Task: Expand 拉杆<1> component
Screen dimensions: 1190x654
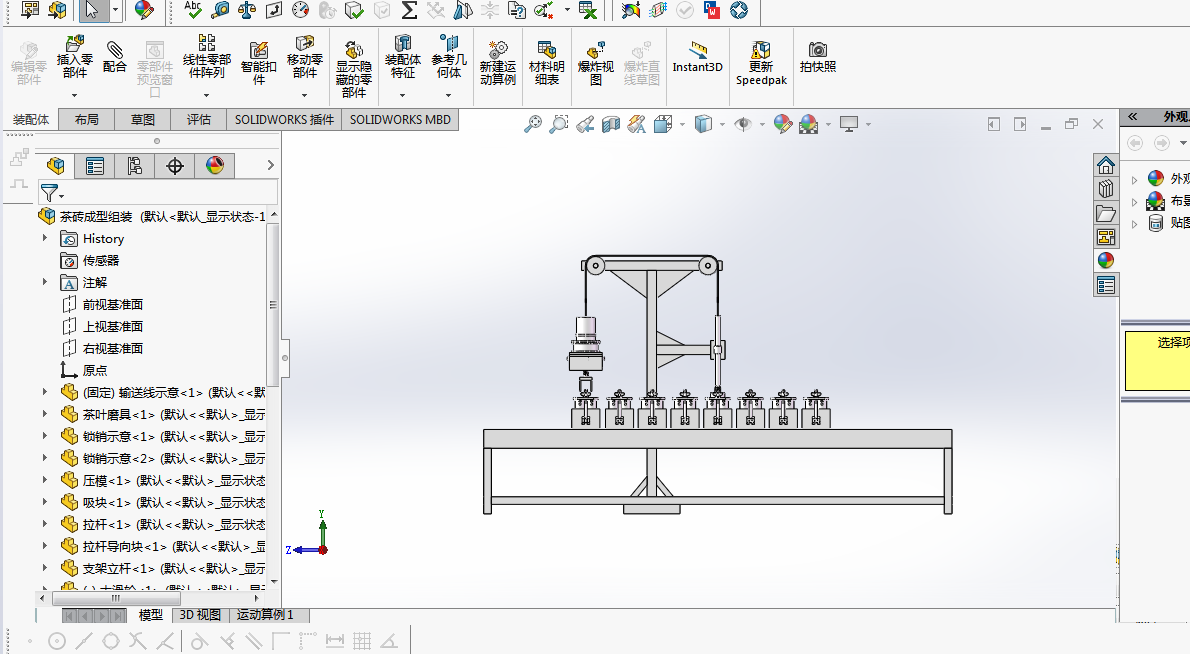Action: (x=45, y=524)
